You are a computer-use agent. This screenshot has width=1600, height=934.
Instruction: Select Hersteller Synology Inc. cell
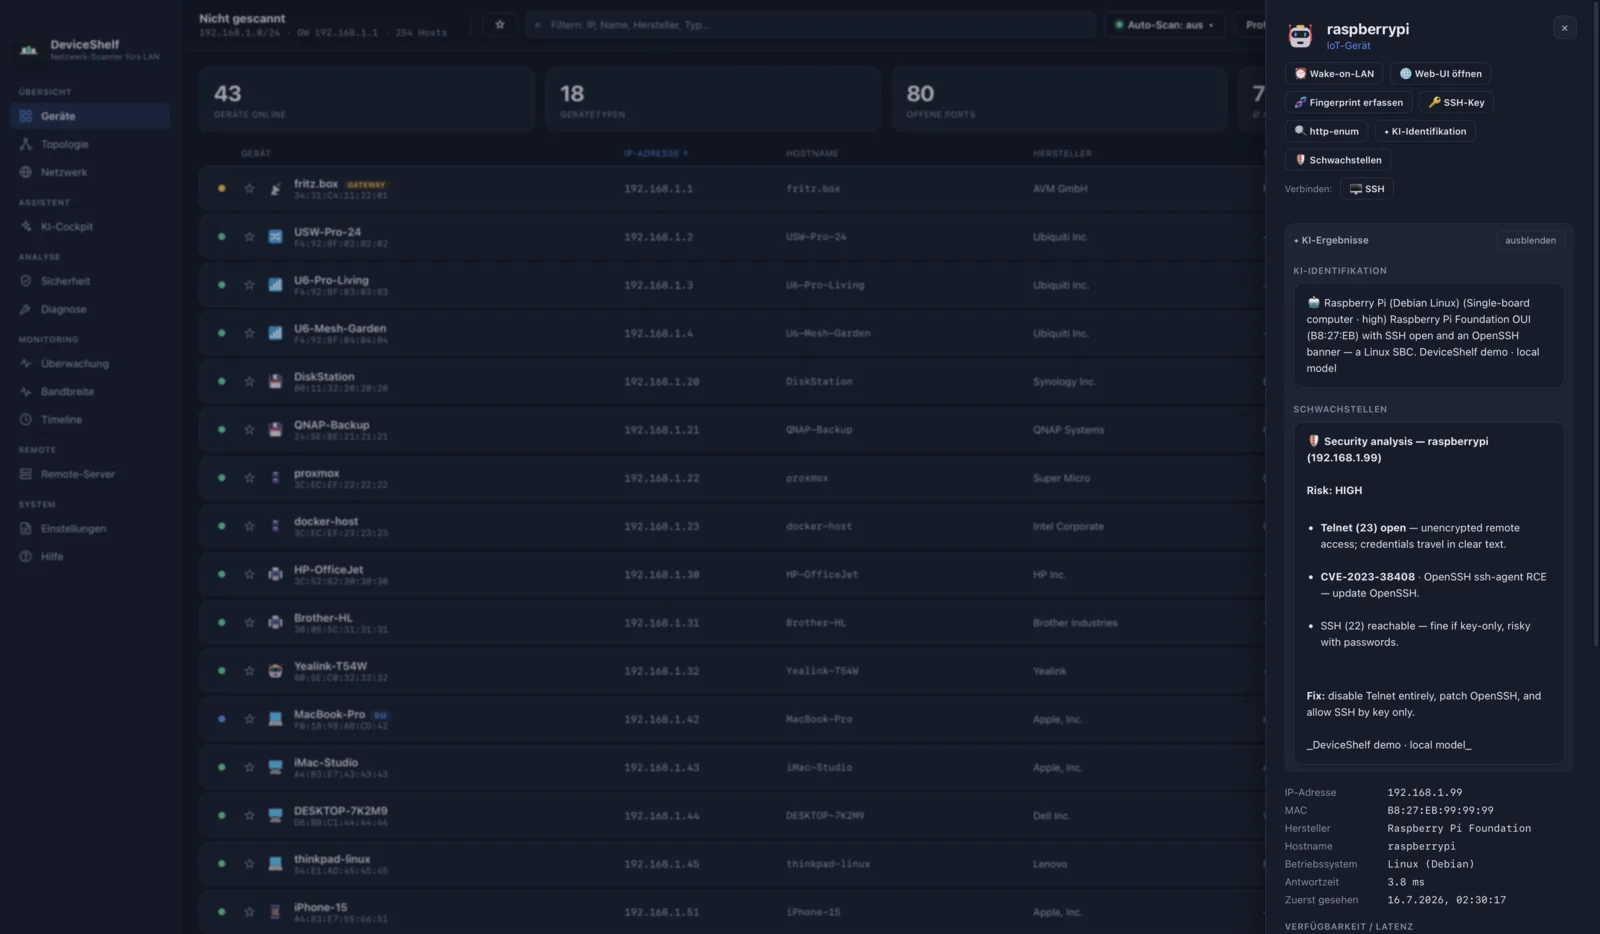1064,382
